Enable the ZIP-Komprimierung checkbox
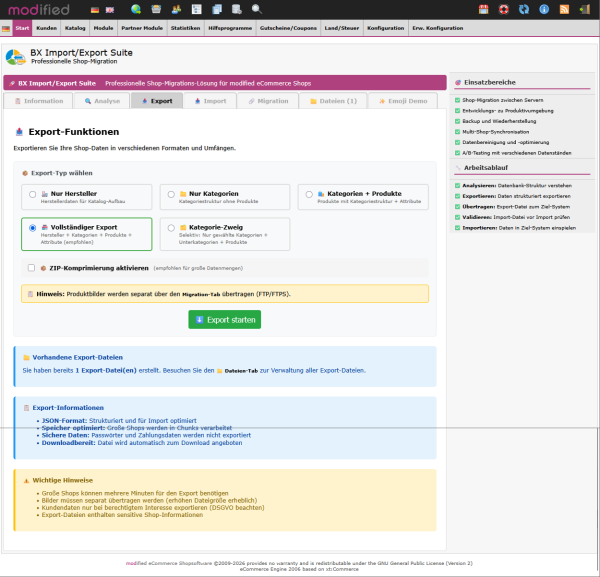Viewport: 600px width, 577px height. [x=32, y=268]
